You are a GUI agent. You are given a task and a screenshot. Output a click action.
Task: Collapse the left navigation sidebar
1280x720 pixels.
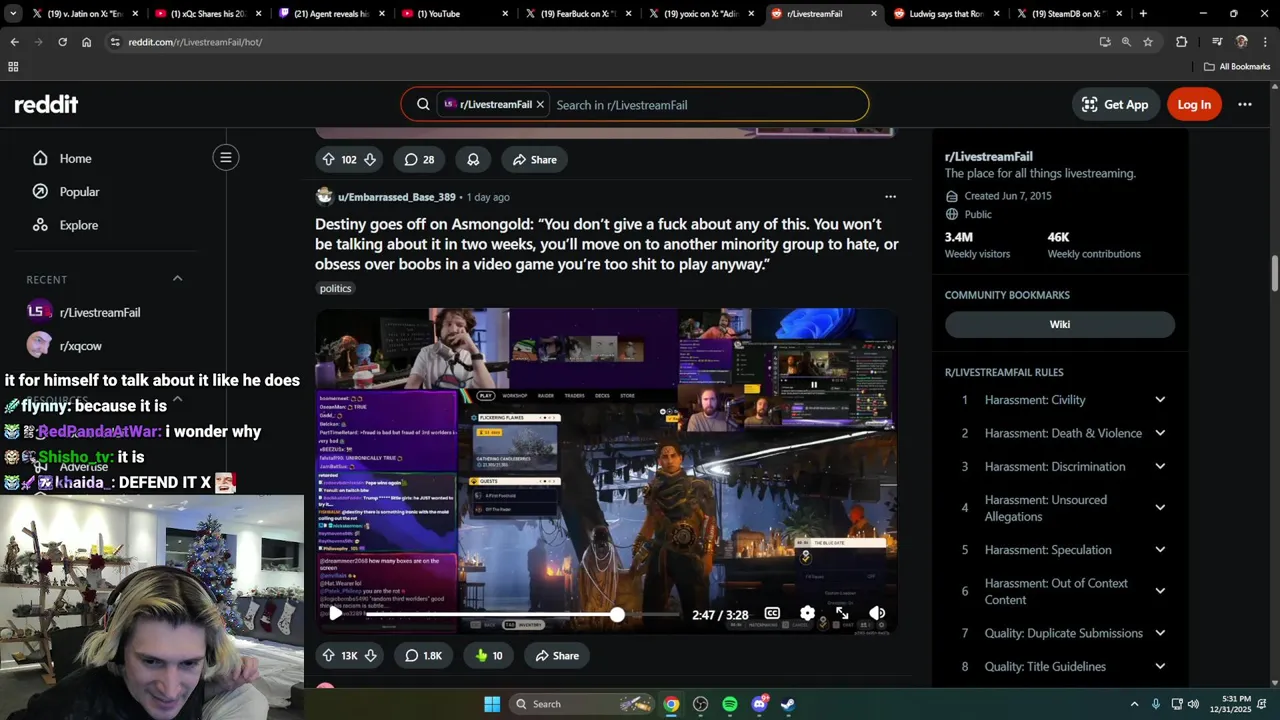pos(226,157)
